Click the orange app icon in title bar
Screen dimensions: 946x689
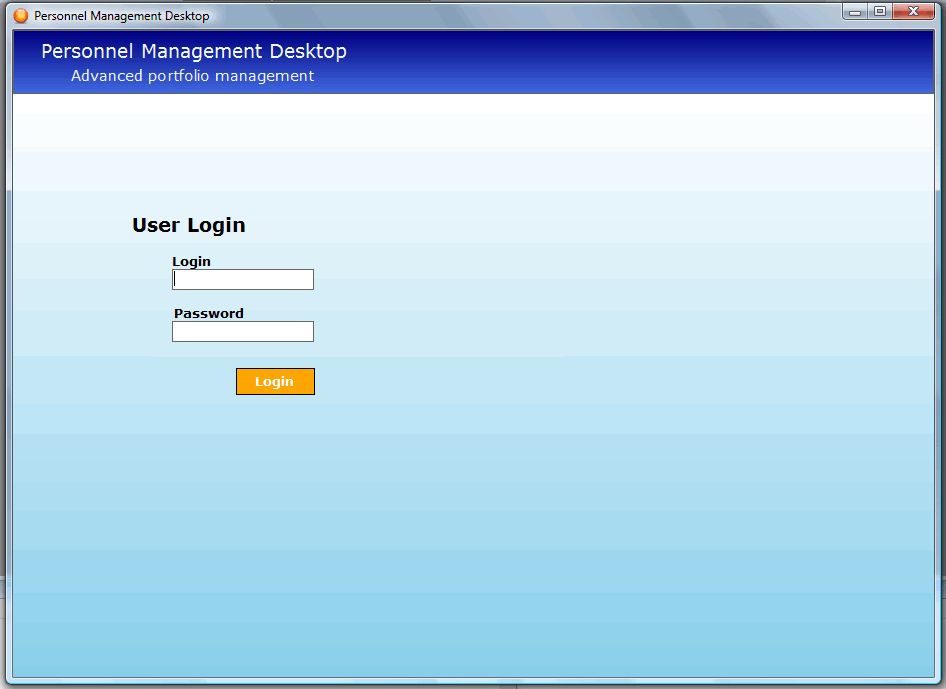click(21, 15)
